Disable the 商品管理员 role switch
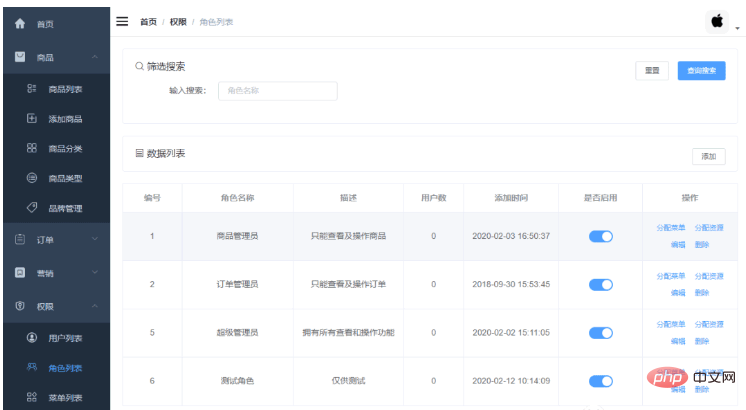The height and width of the screenshot is (410, 746). [601, 236]
